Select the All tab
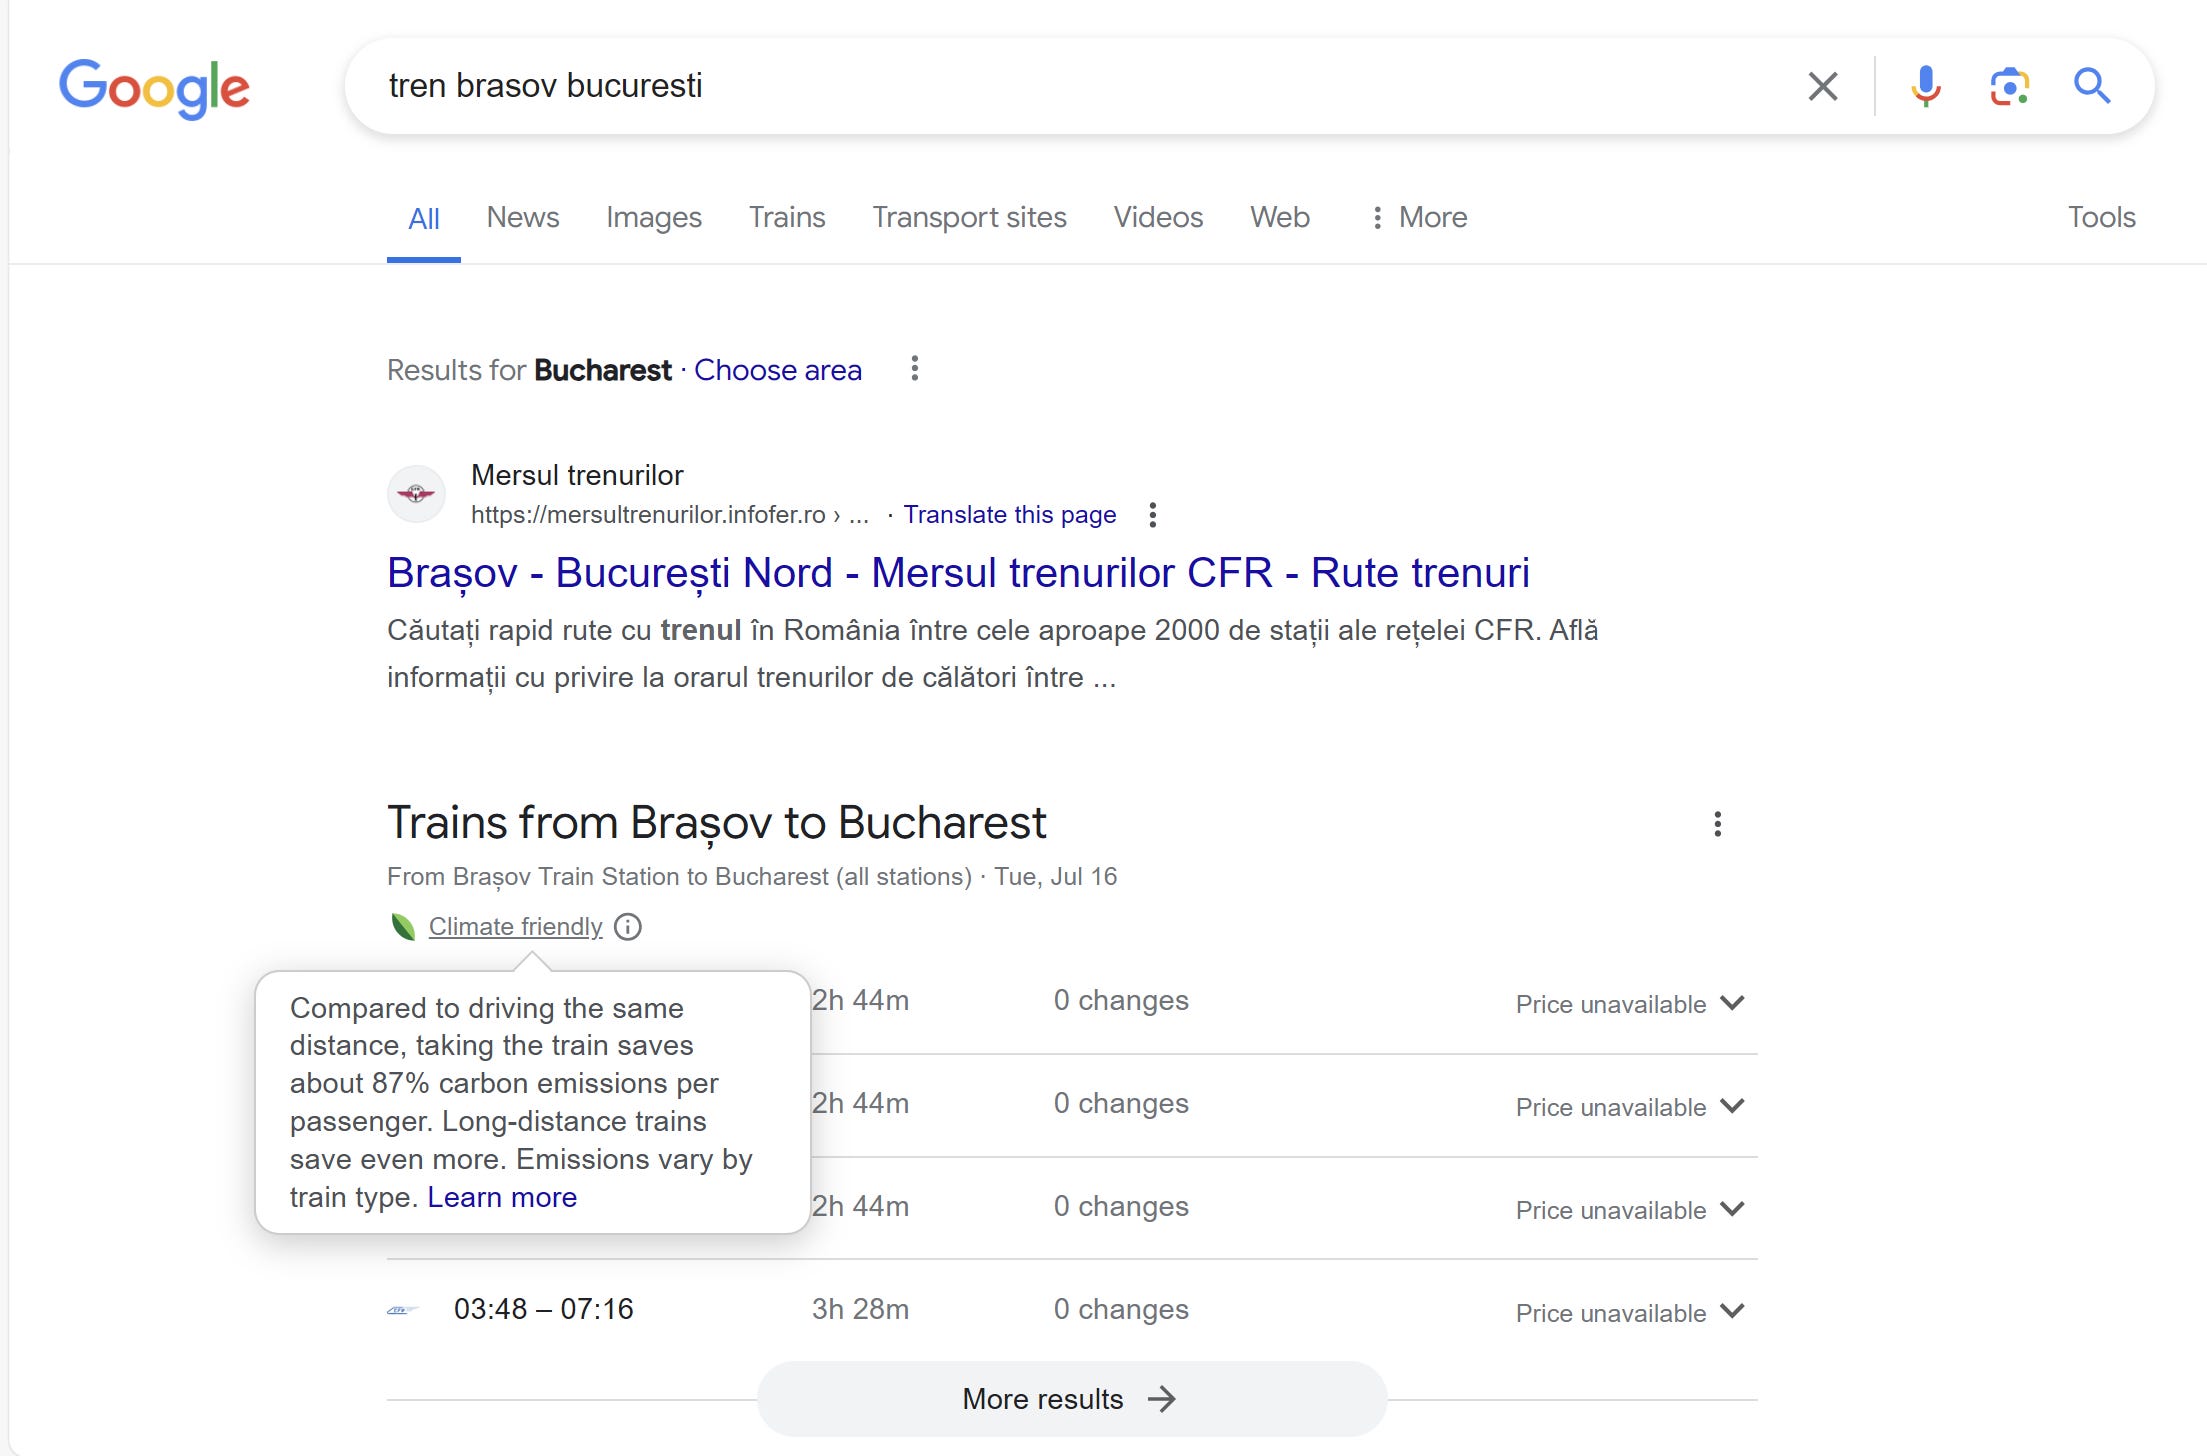The width and height of the screenshot is (2207, 1456). click(424, 218)
